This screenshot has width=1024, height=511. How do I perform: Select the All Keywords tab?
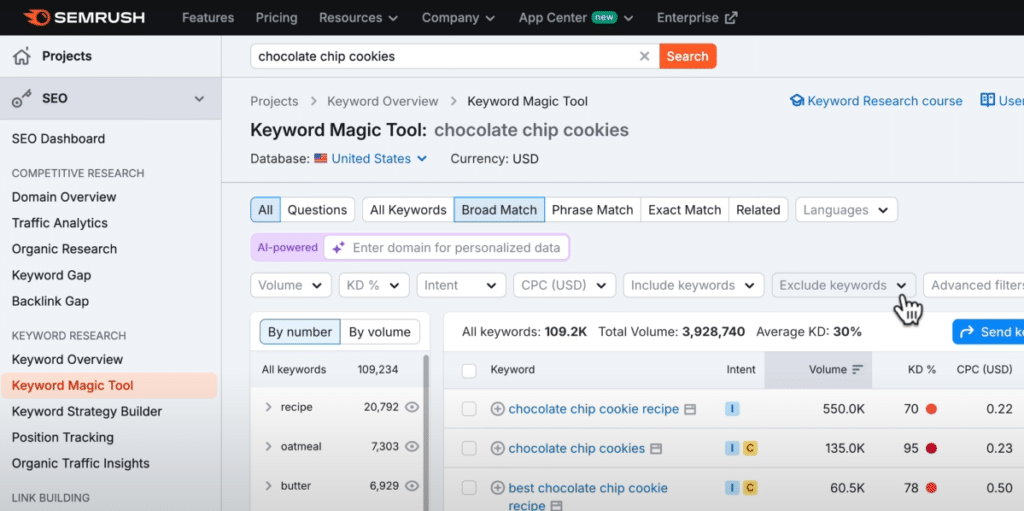tap(408, 210)
